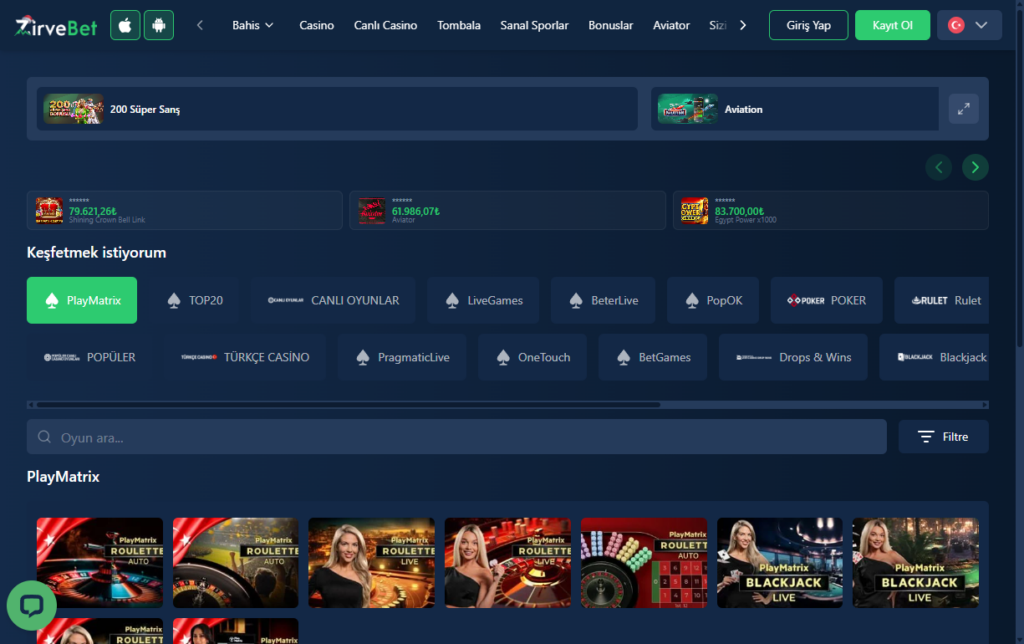Select the POKER category

[x=827, y=300]
